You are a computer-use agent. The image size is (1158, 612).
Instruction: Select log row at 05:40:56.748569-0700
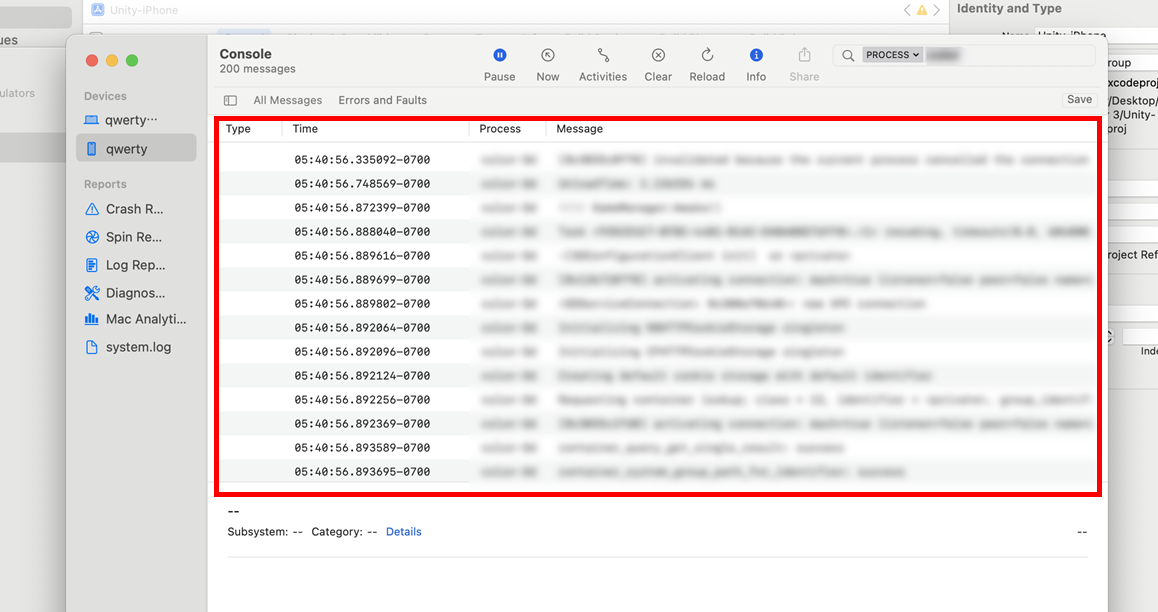657,184
